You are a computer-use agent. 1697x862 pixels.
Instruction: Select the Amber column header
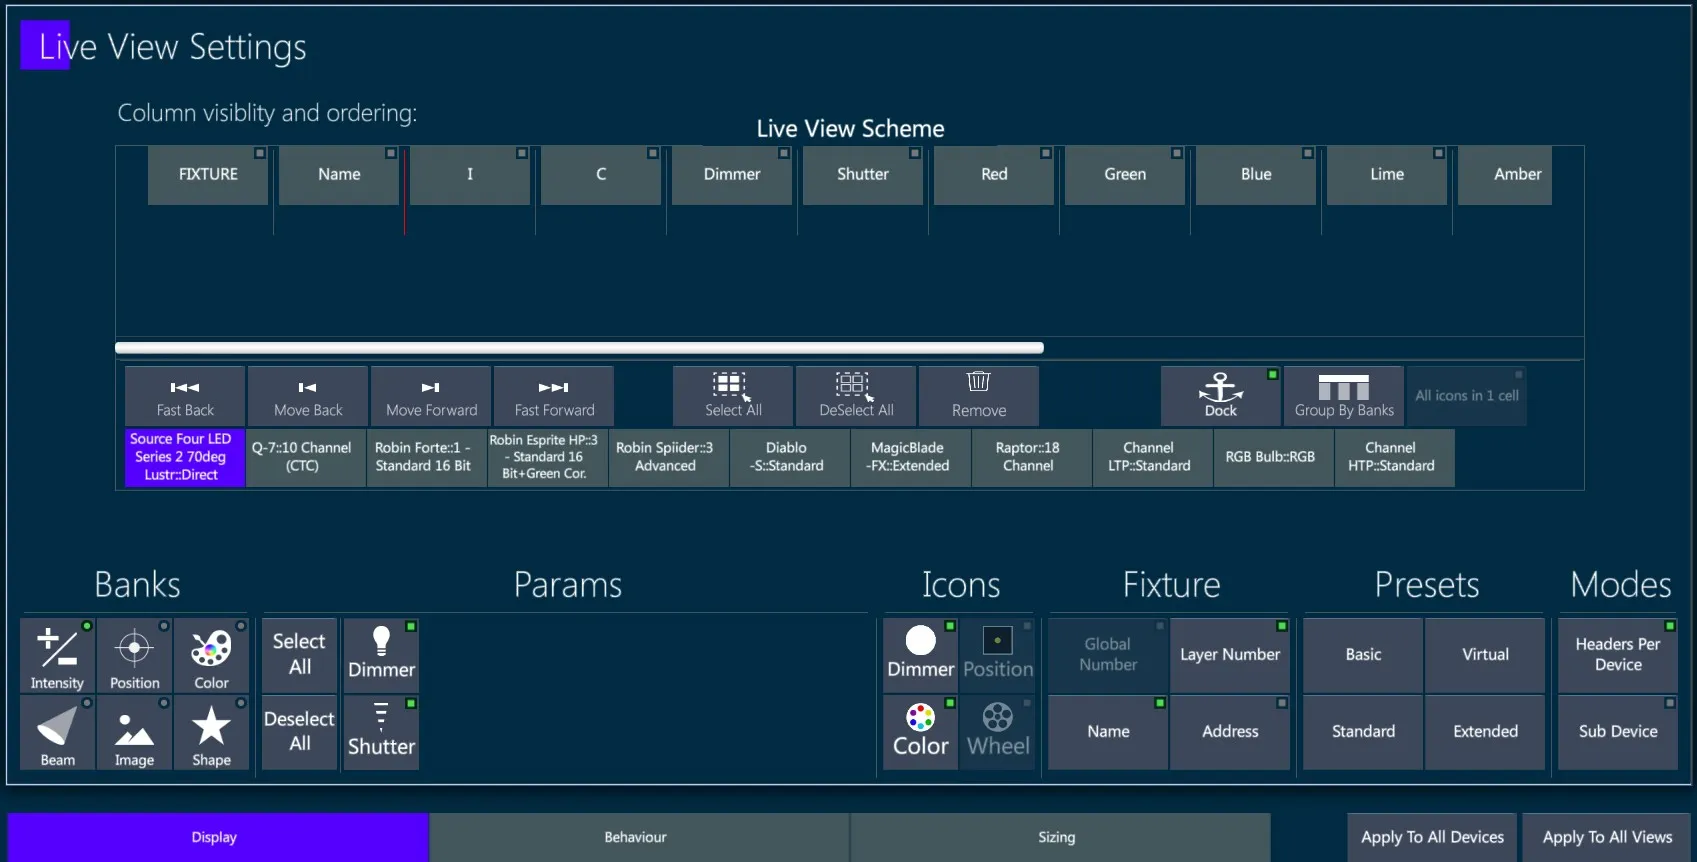point(1505,175)
